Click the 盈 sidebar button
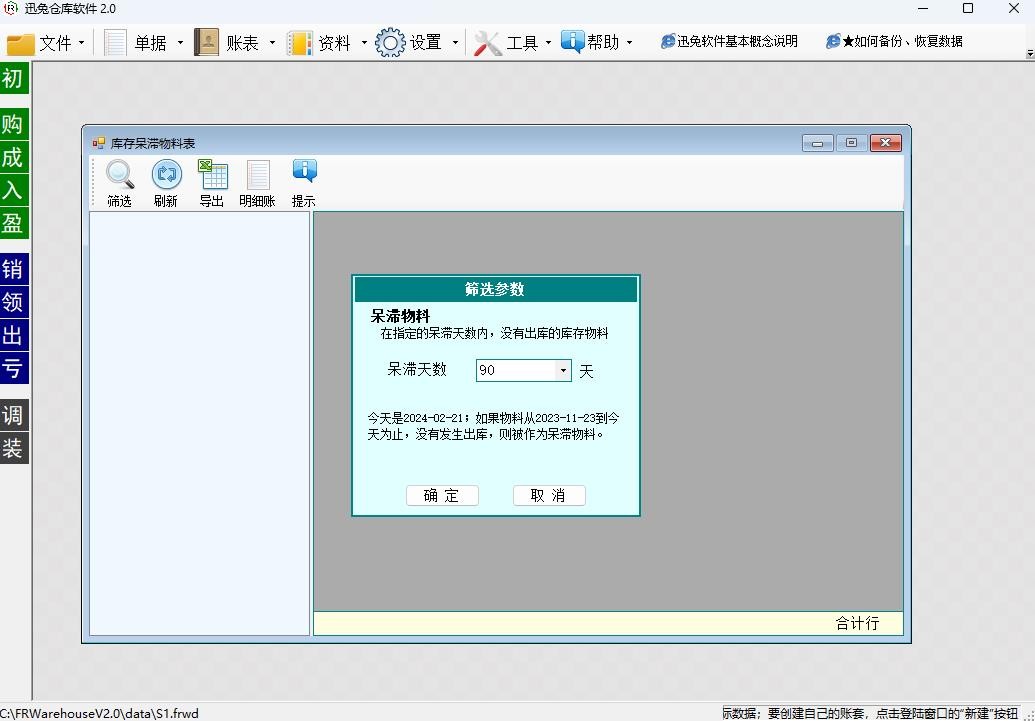This screenshot has height=721, width=1035. (x=13, y=223)
